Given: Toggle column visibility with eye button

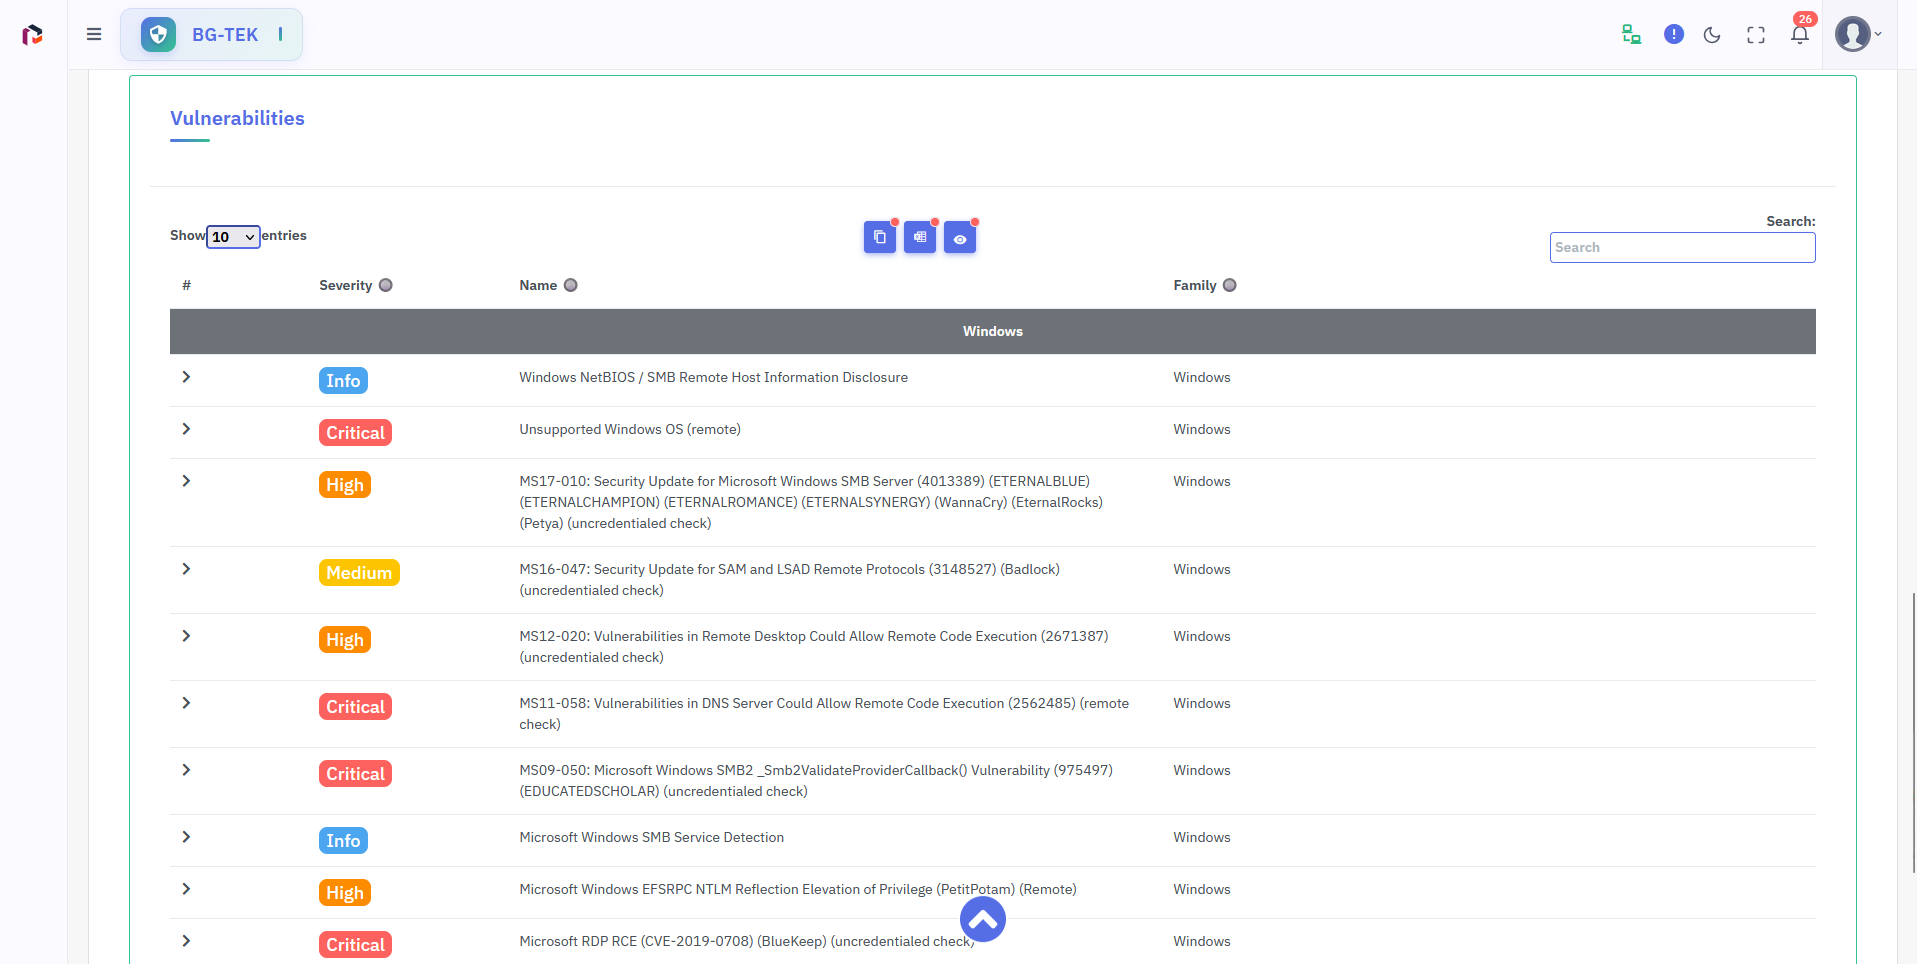Looking at the screenshot, I should tap(959, 238).
